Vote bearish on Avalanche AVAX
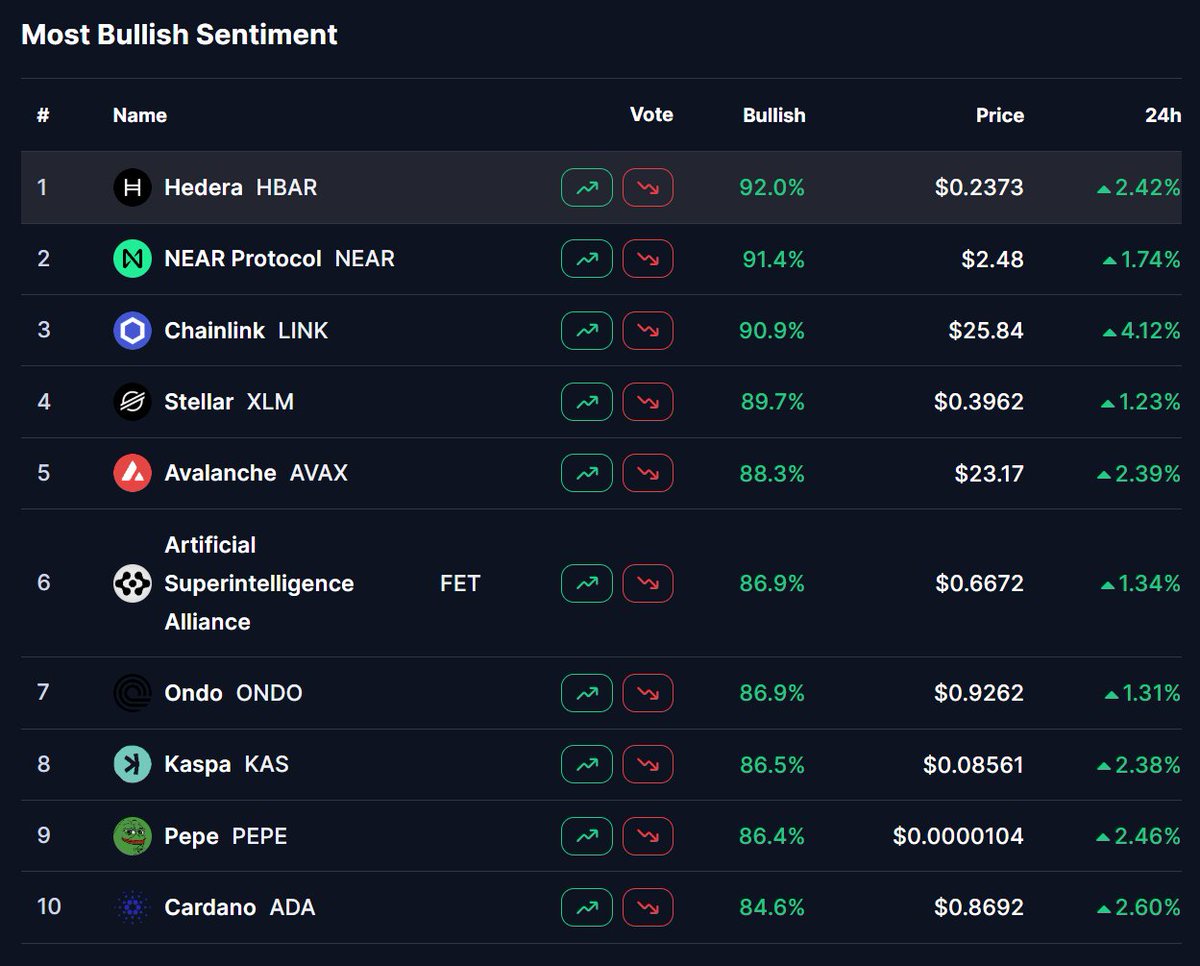The width and height of the screenshot is (1200, 966). [648, 473]
